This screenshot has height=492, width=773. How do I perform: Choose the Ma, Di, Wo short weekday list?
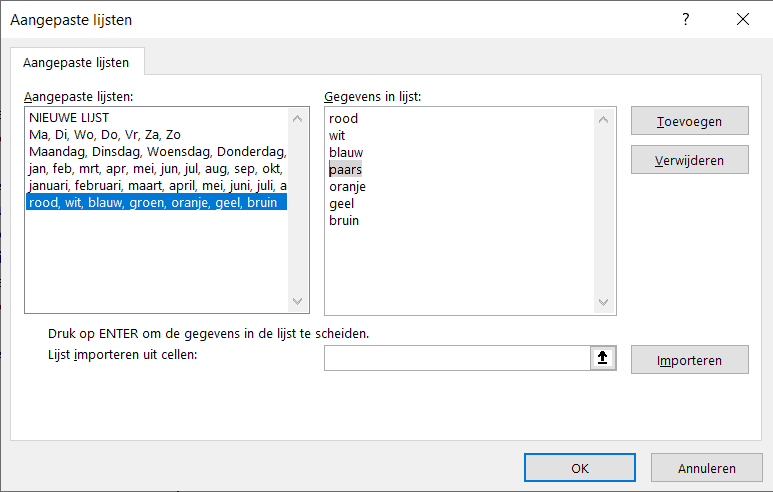click(105, 135)
